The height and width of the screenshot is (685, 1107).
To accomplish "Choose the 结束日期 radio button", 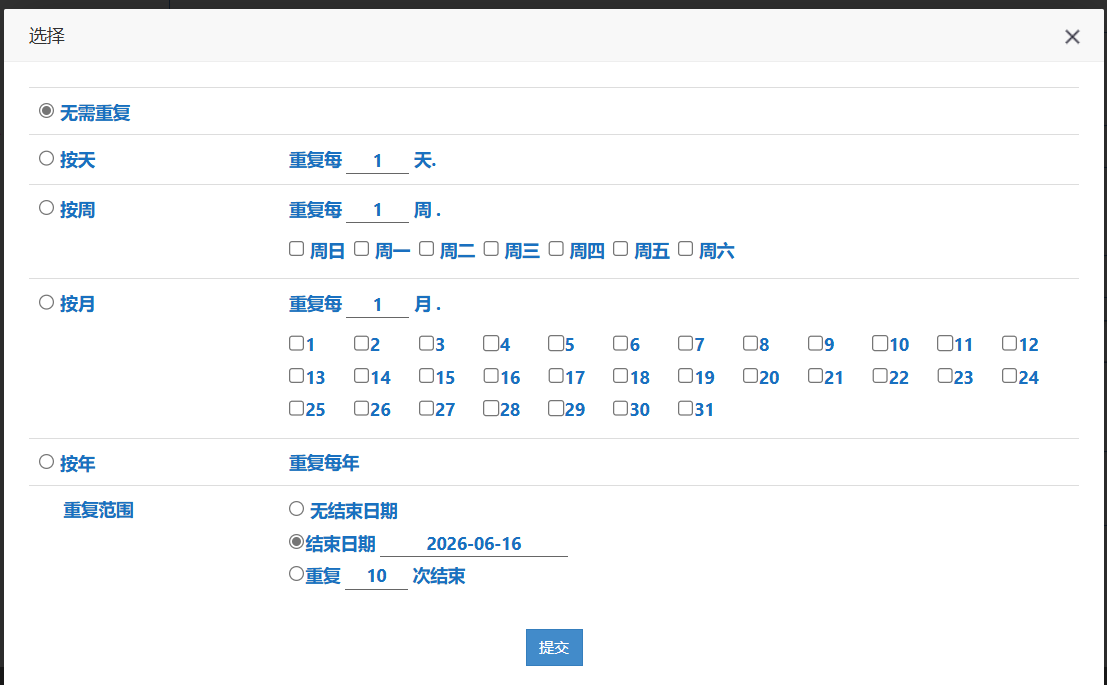I will [297, 542].
